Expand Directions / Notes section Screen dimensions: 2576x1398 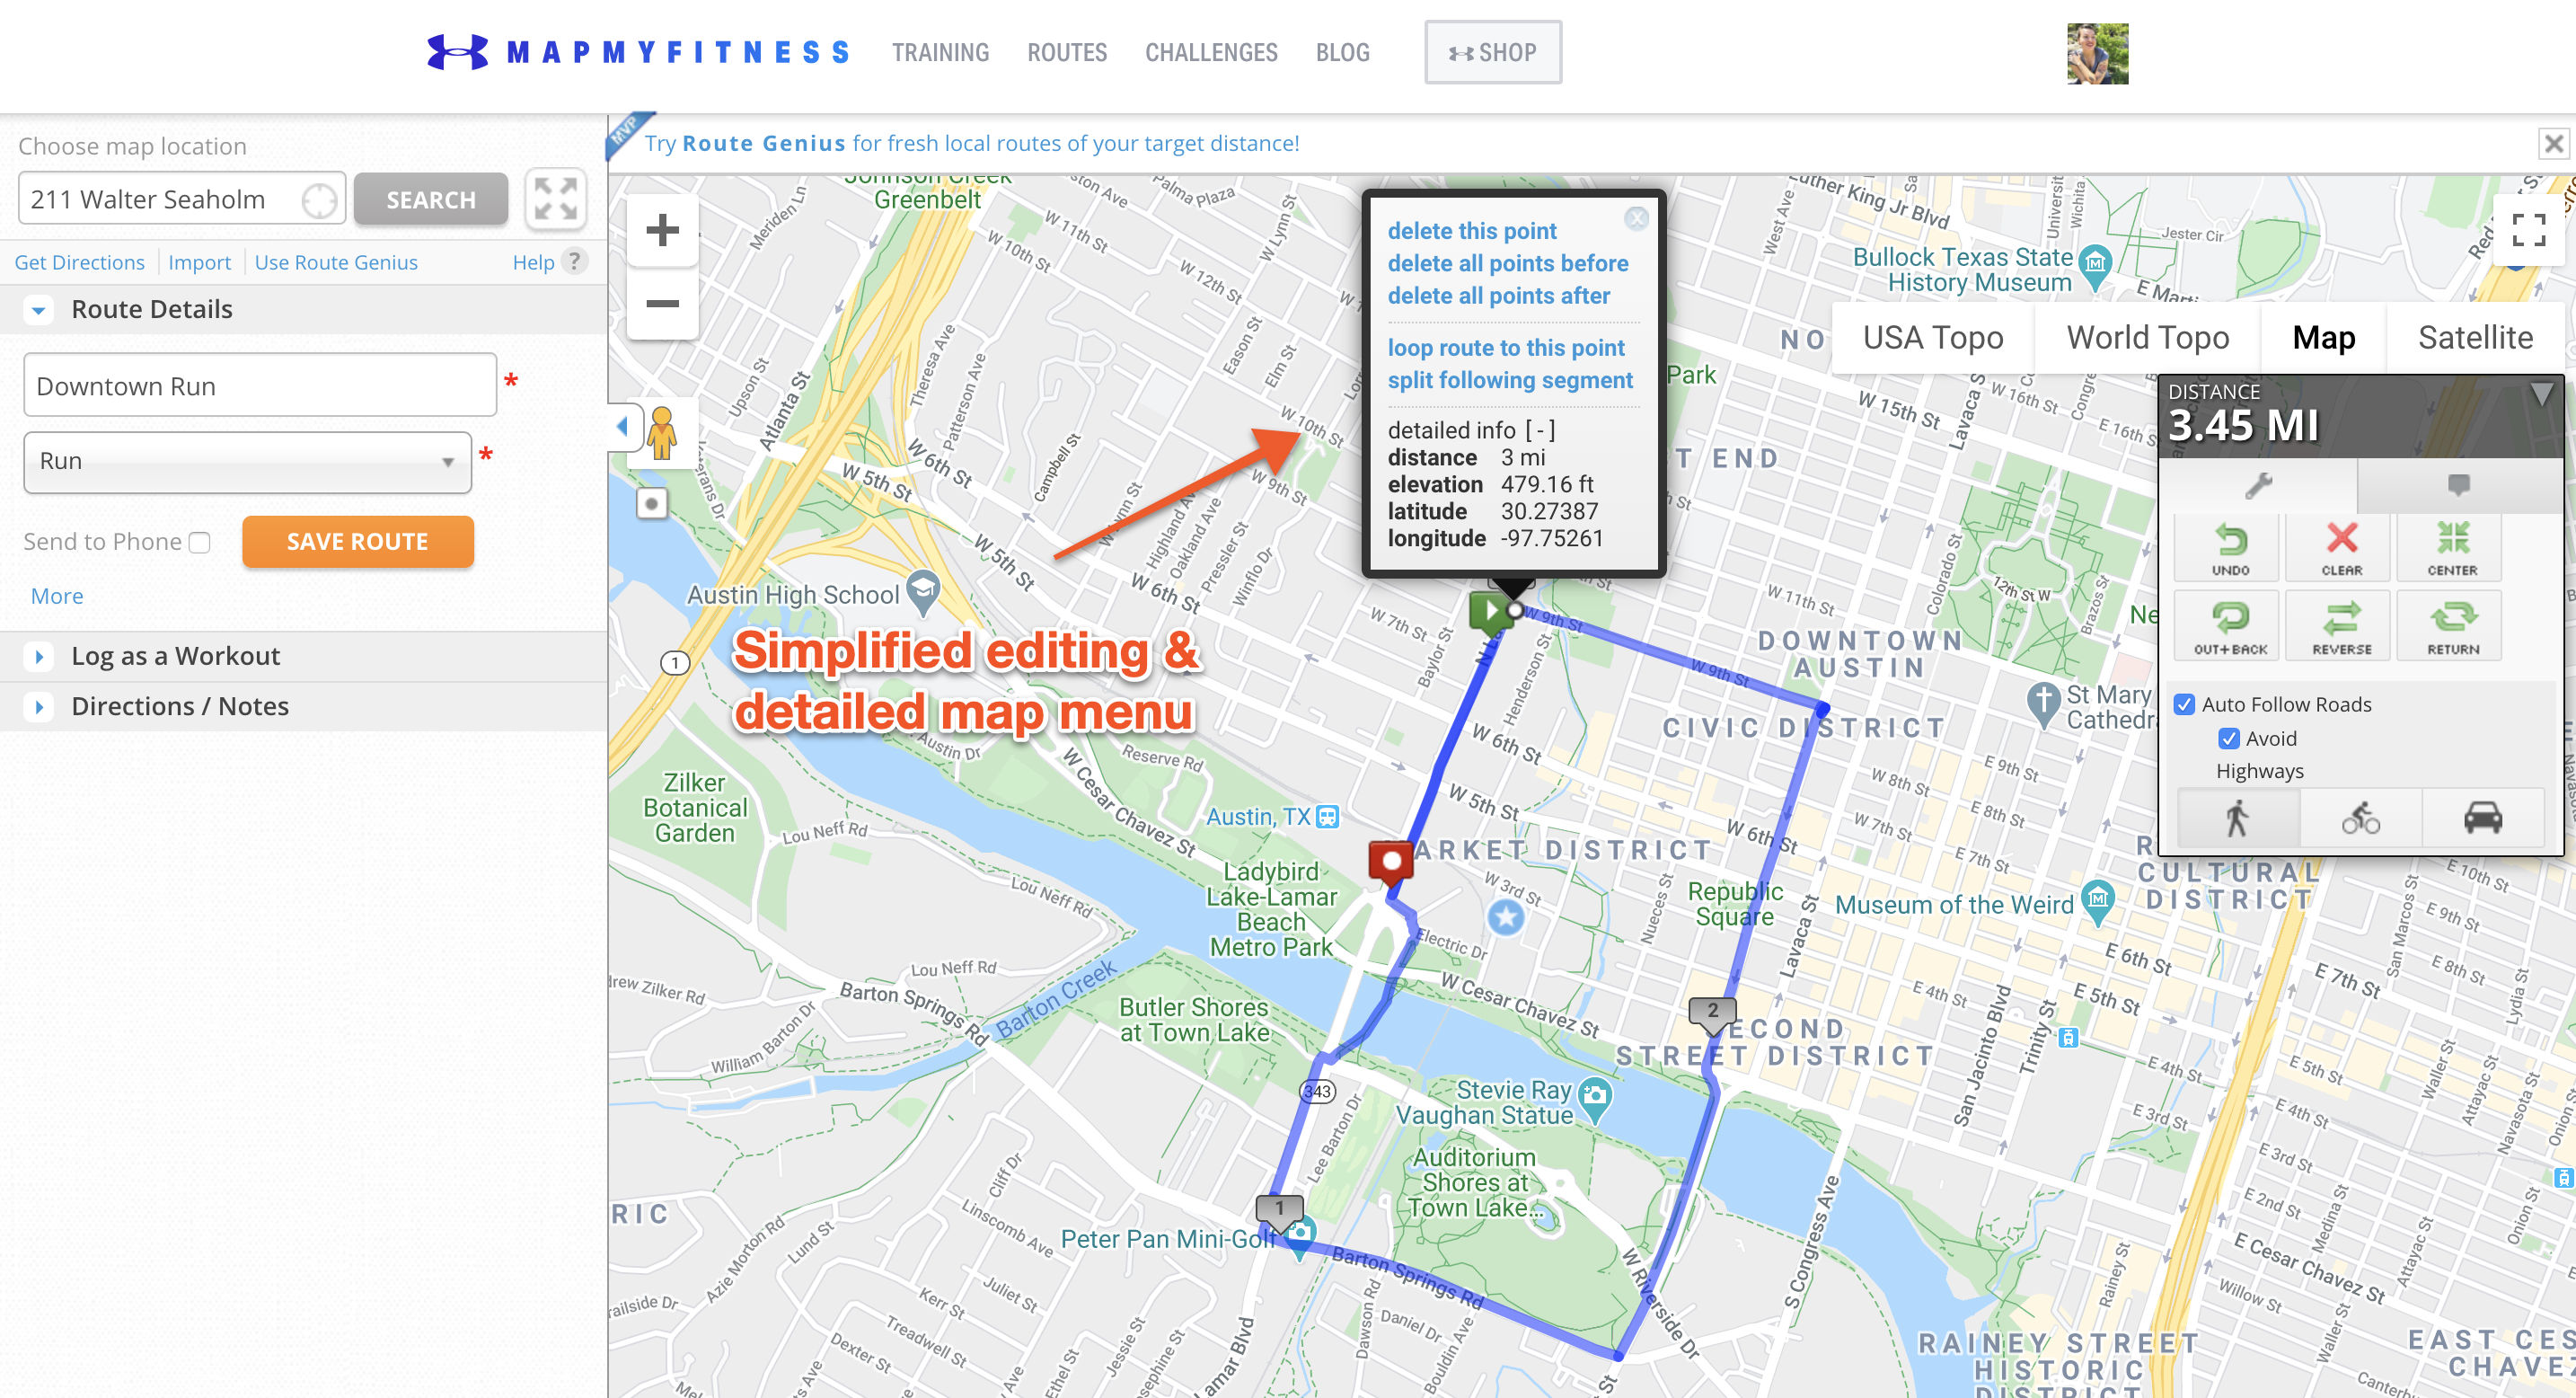pyautogui.click(x=38, y=706)
